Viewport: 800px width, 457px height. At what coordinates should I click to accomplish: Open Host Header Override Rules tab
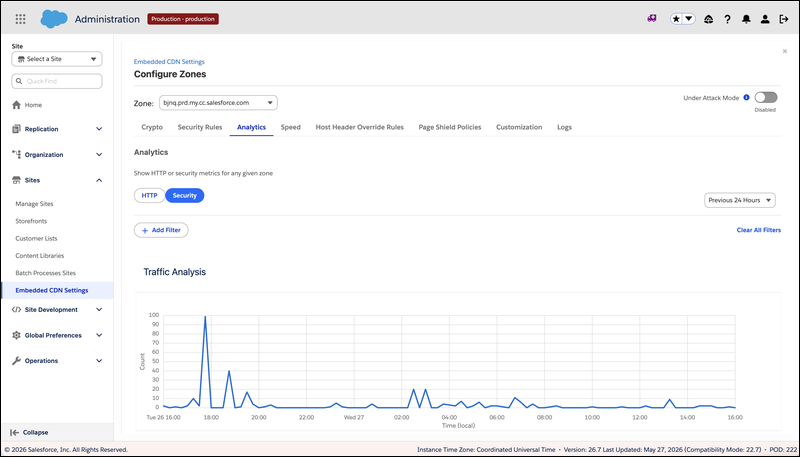[x=360, y=127]
